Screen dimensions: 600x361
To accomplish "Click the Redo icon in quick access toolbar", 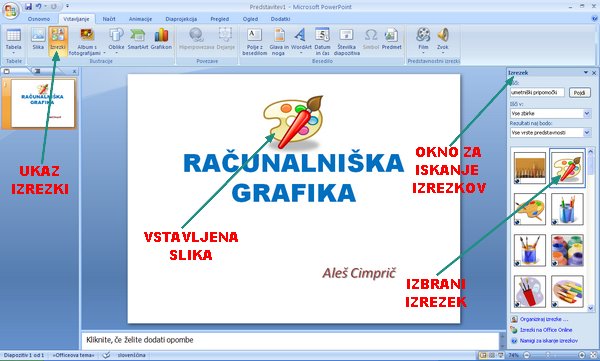I will point(54,7).
